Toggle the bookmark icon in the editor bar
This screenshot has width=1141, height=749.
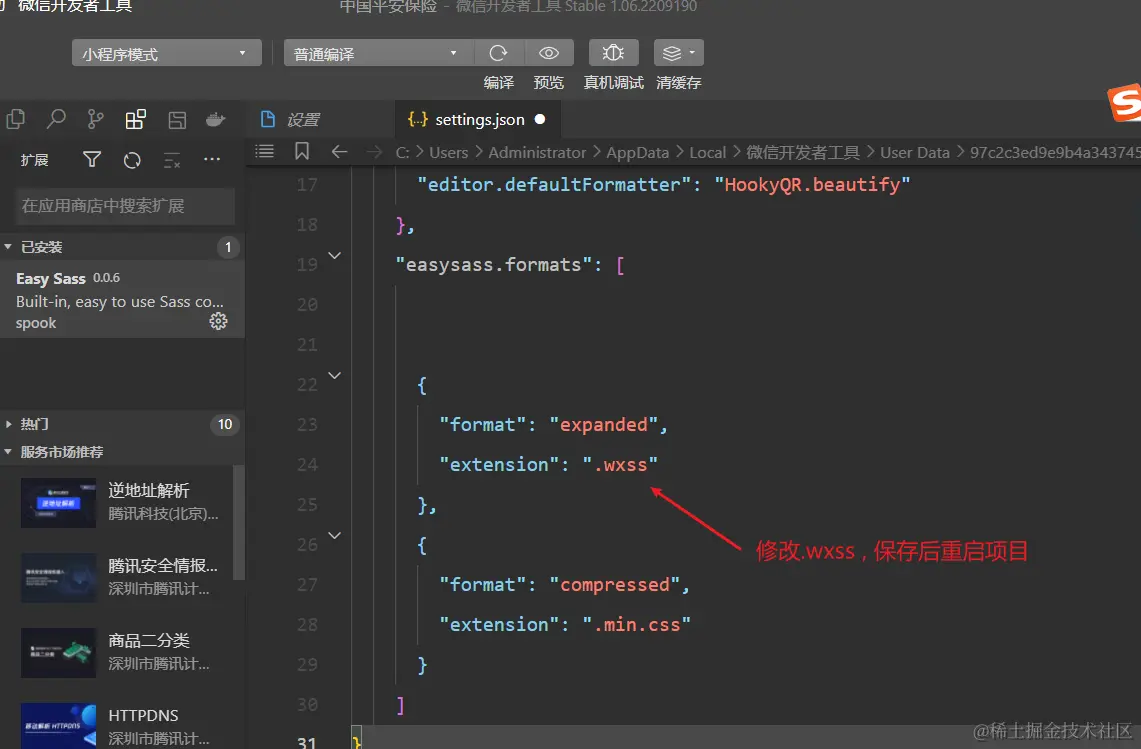[x=302, y=152]
